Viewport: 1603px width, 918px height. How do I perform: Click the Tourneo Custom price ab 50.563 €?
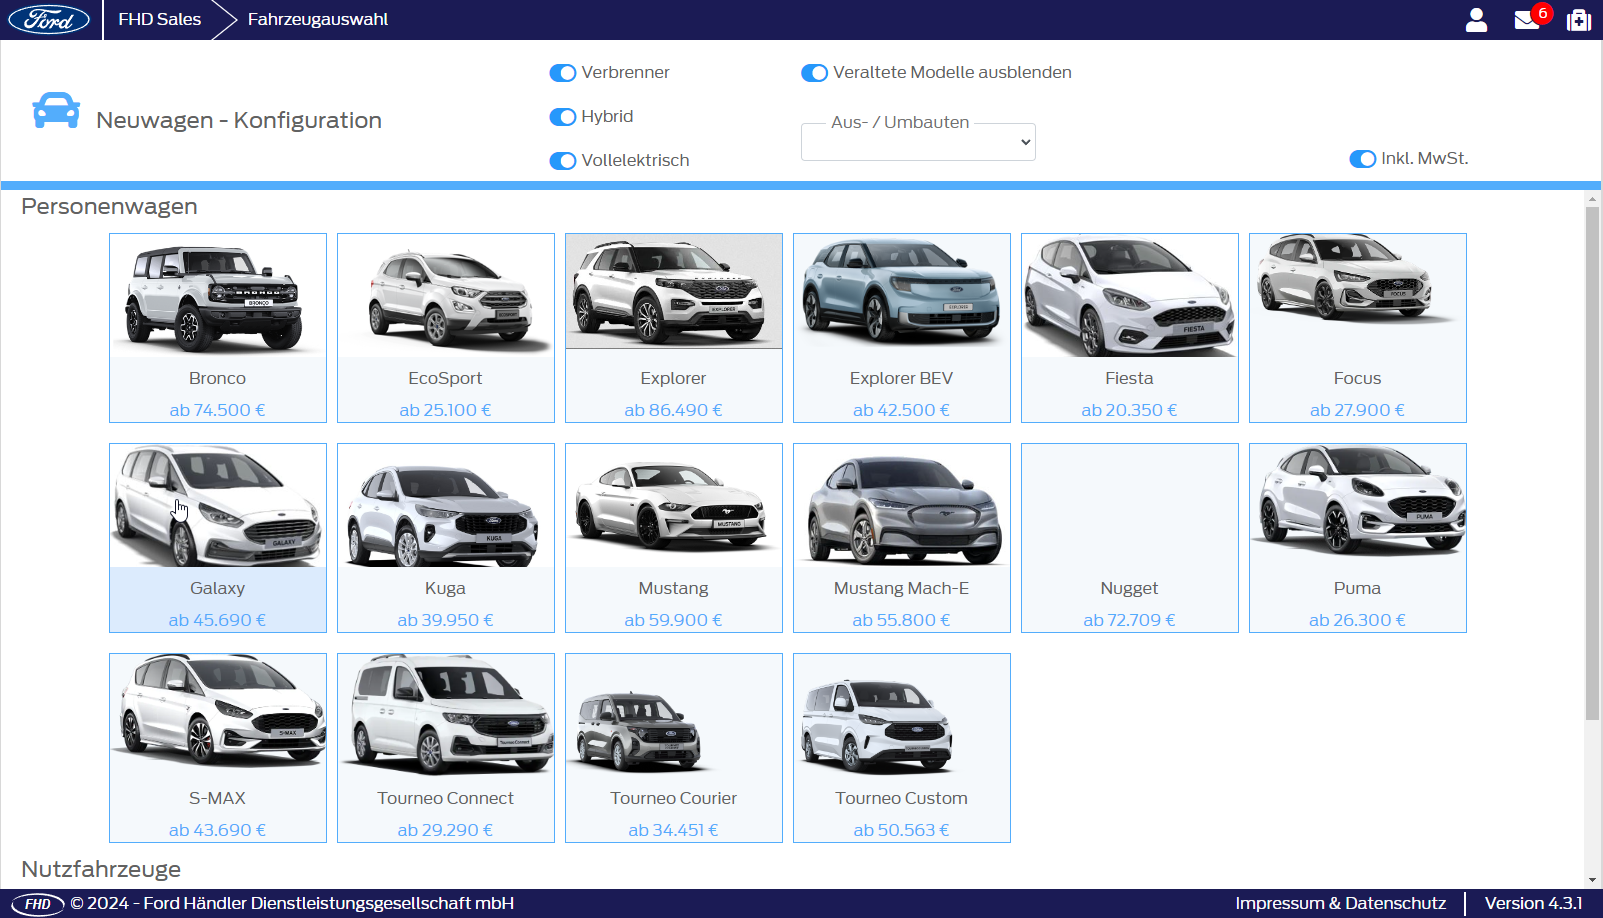point(901,830)
